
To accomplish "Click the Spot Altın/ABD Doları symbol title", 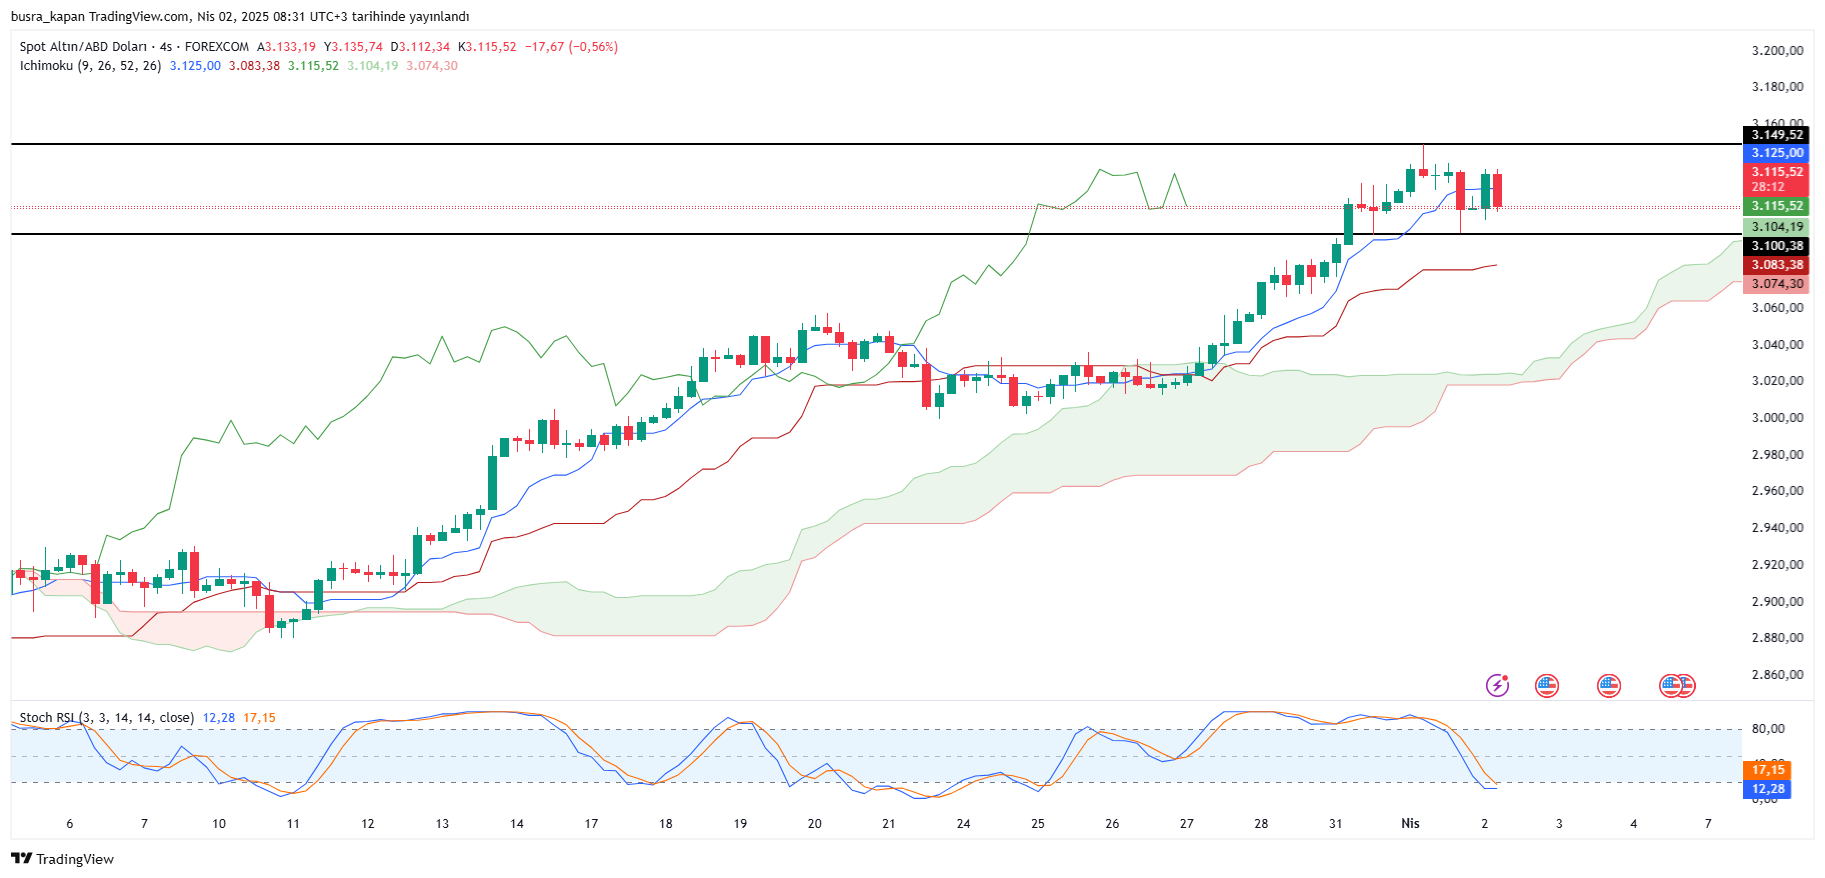I will click(x=83, y=47).
